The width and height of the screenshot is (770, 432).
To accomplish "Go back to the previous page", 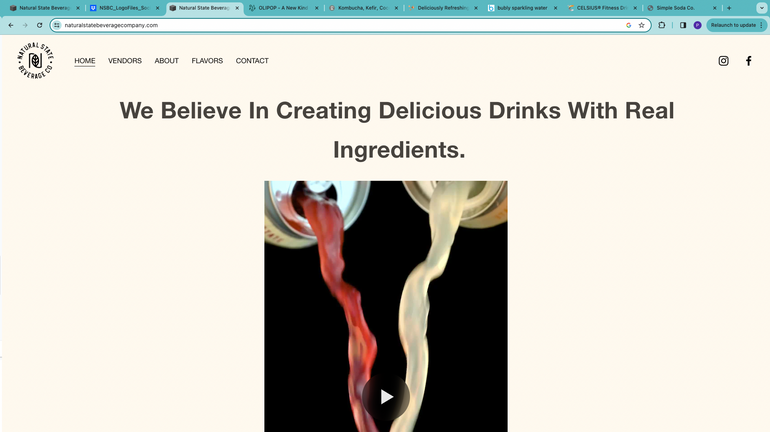I will 10,25.
